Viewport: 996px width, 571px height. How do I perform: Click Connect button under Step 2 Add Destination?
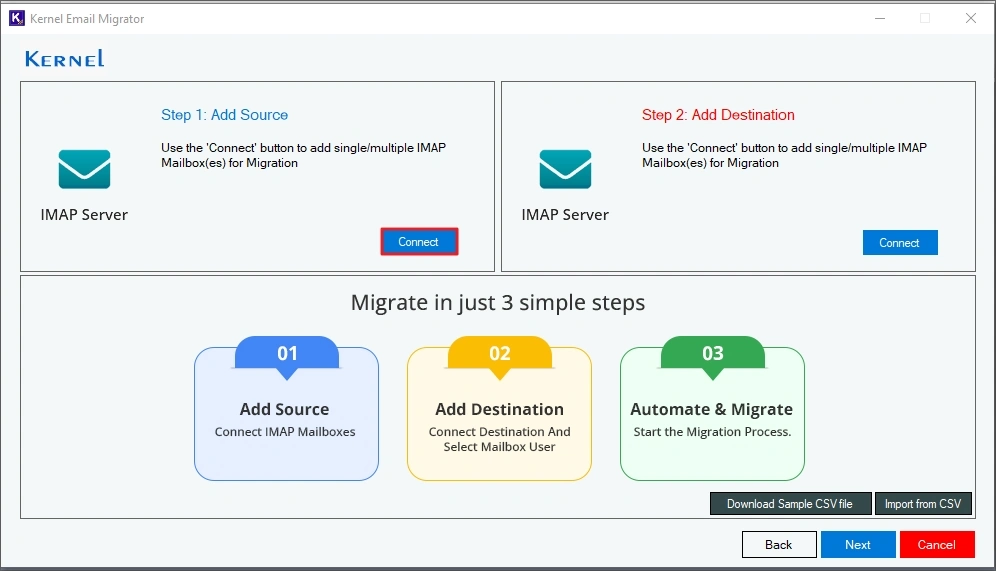[899, 243]
